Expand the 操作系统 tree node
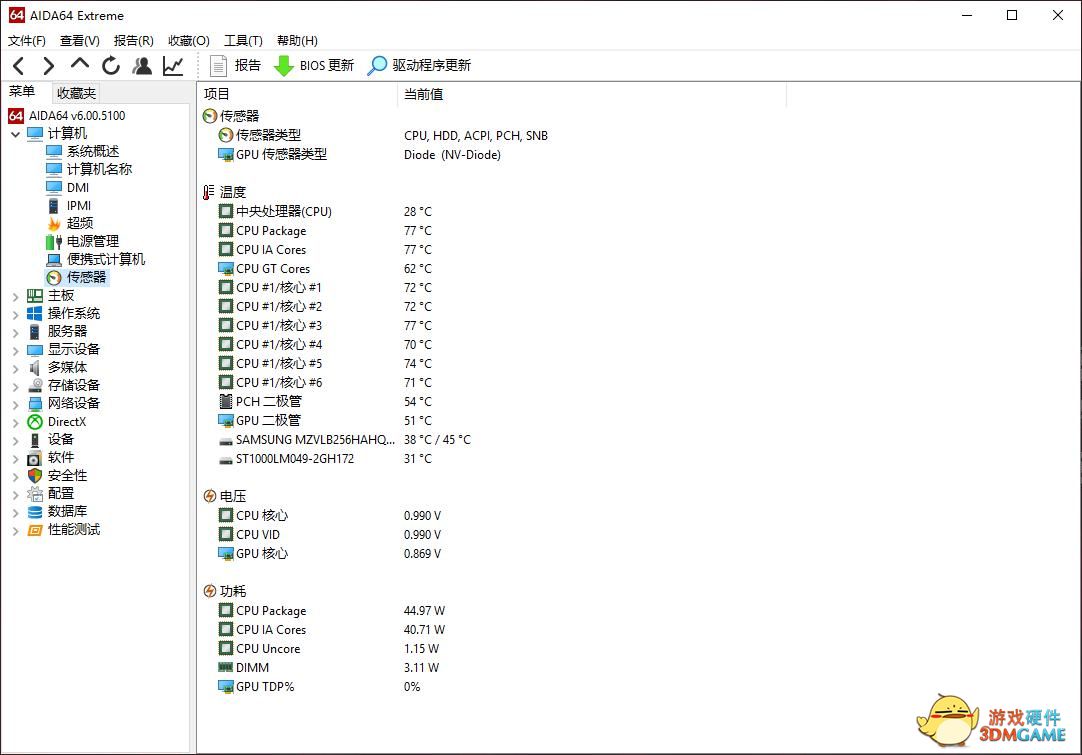The width and height of the screenshot is (1082, 755). (x=15, y=314)
